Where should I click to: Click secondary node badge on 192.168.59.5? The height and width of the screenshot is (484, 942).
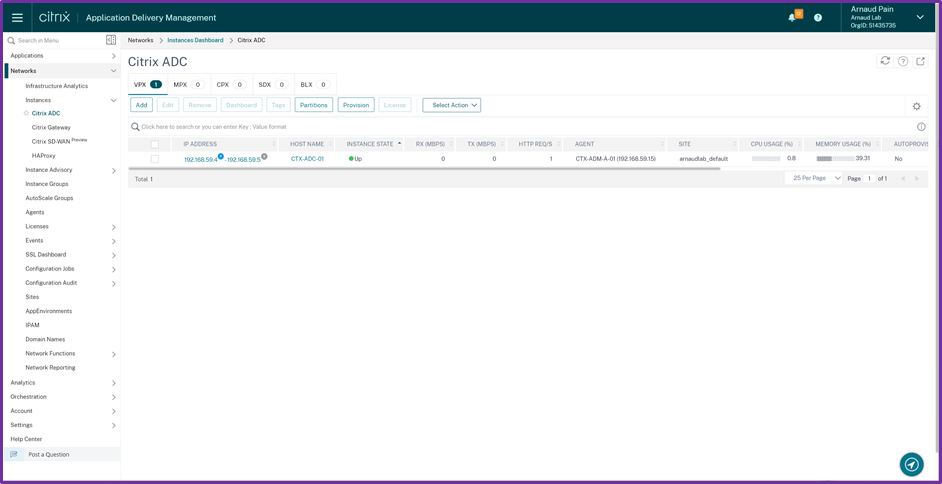coord(264,156)
